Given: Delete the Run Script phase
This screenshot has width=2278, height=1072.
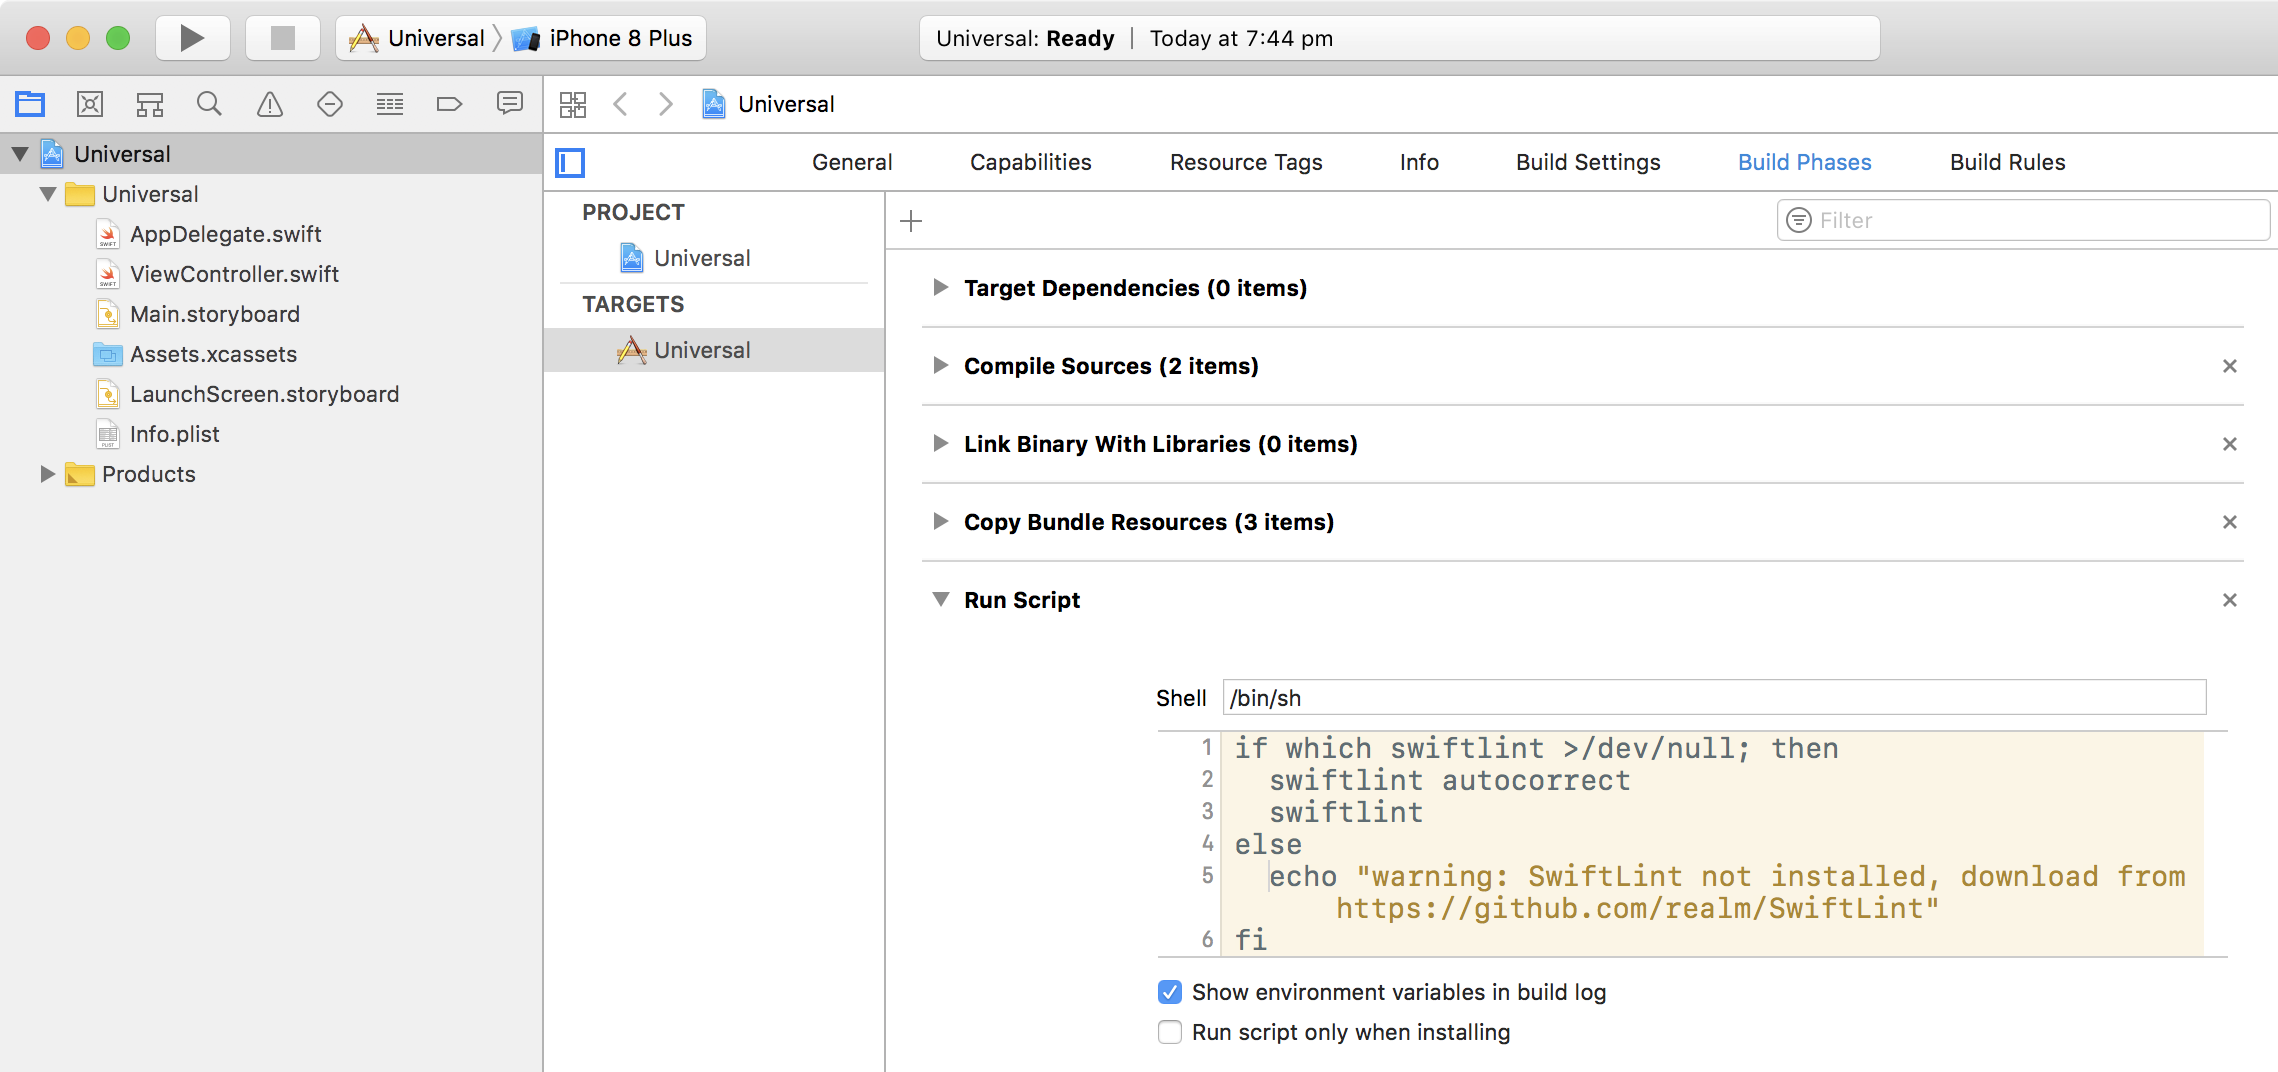Looking at the screenshot, I should [x=2229, y=600].
